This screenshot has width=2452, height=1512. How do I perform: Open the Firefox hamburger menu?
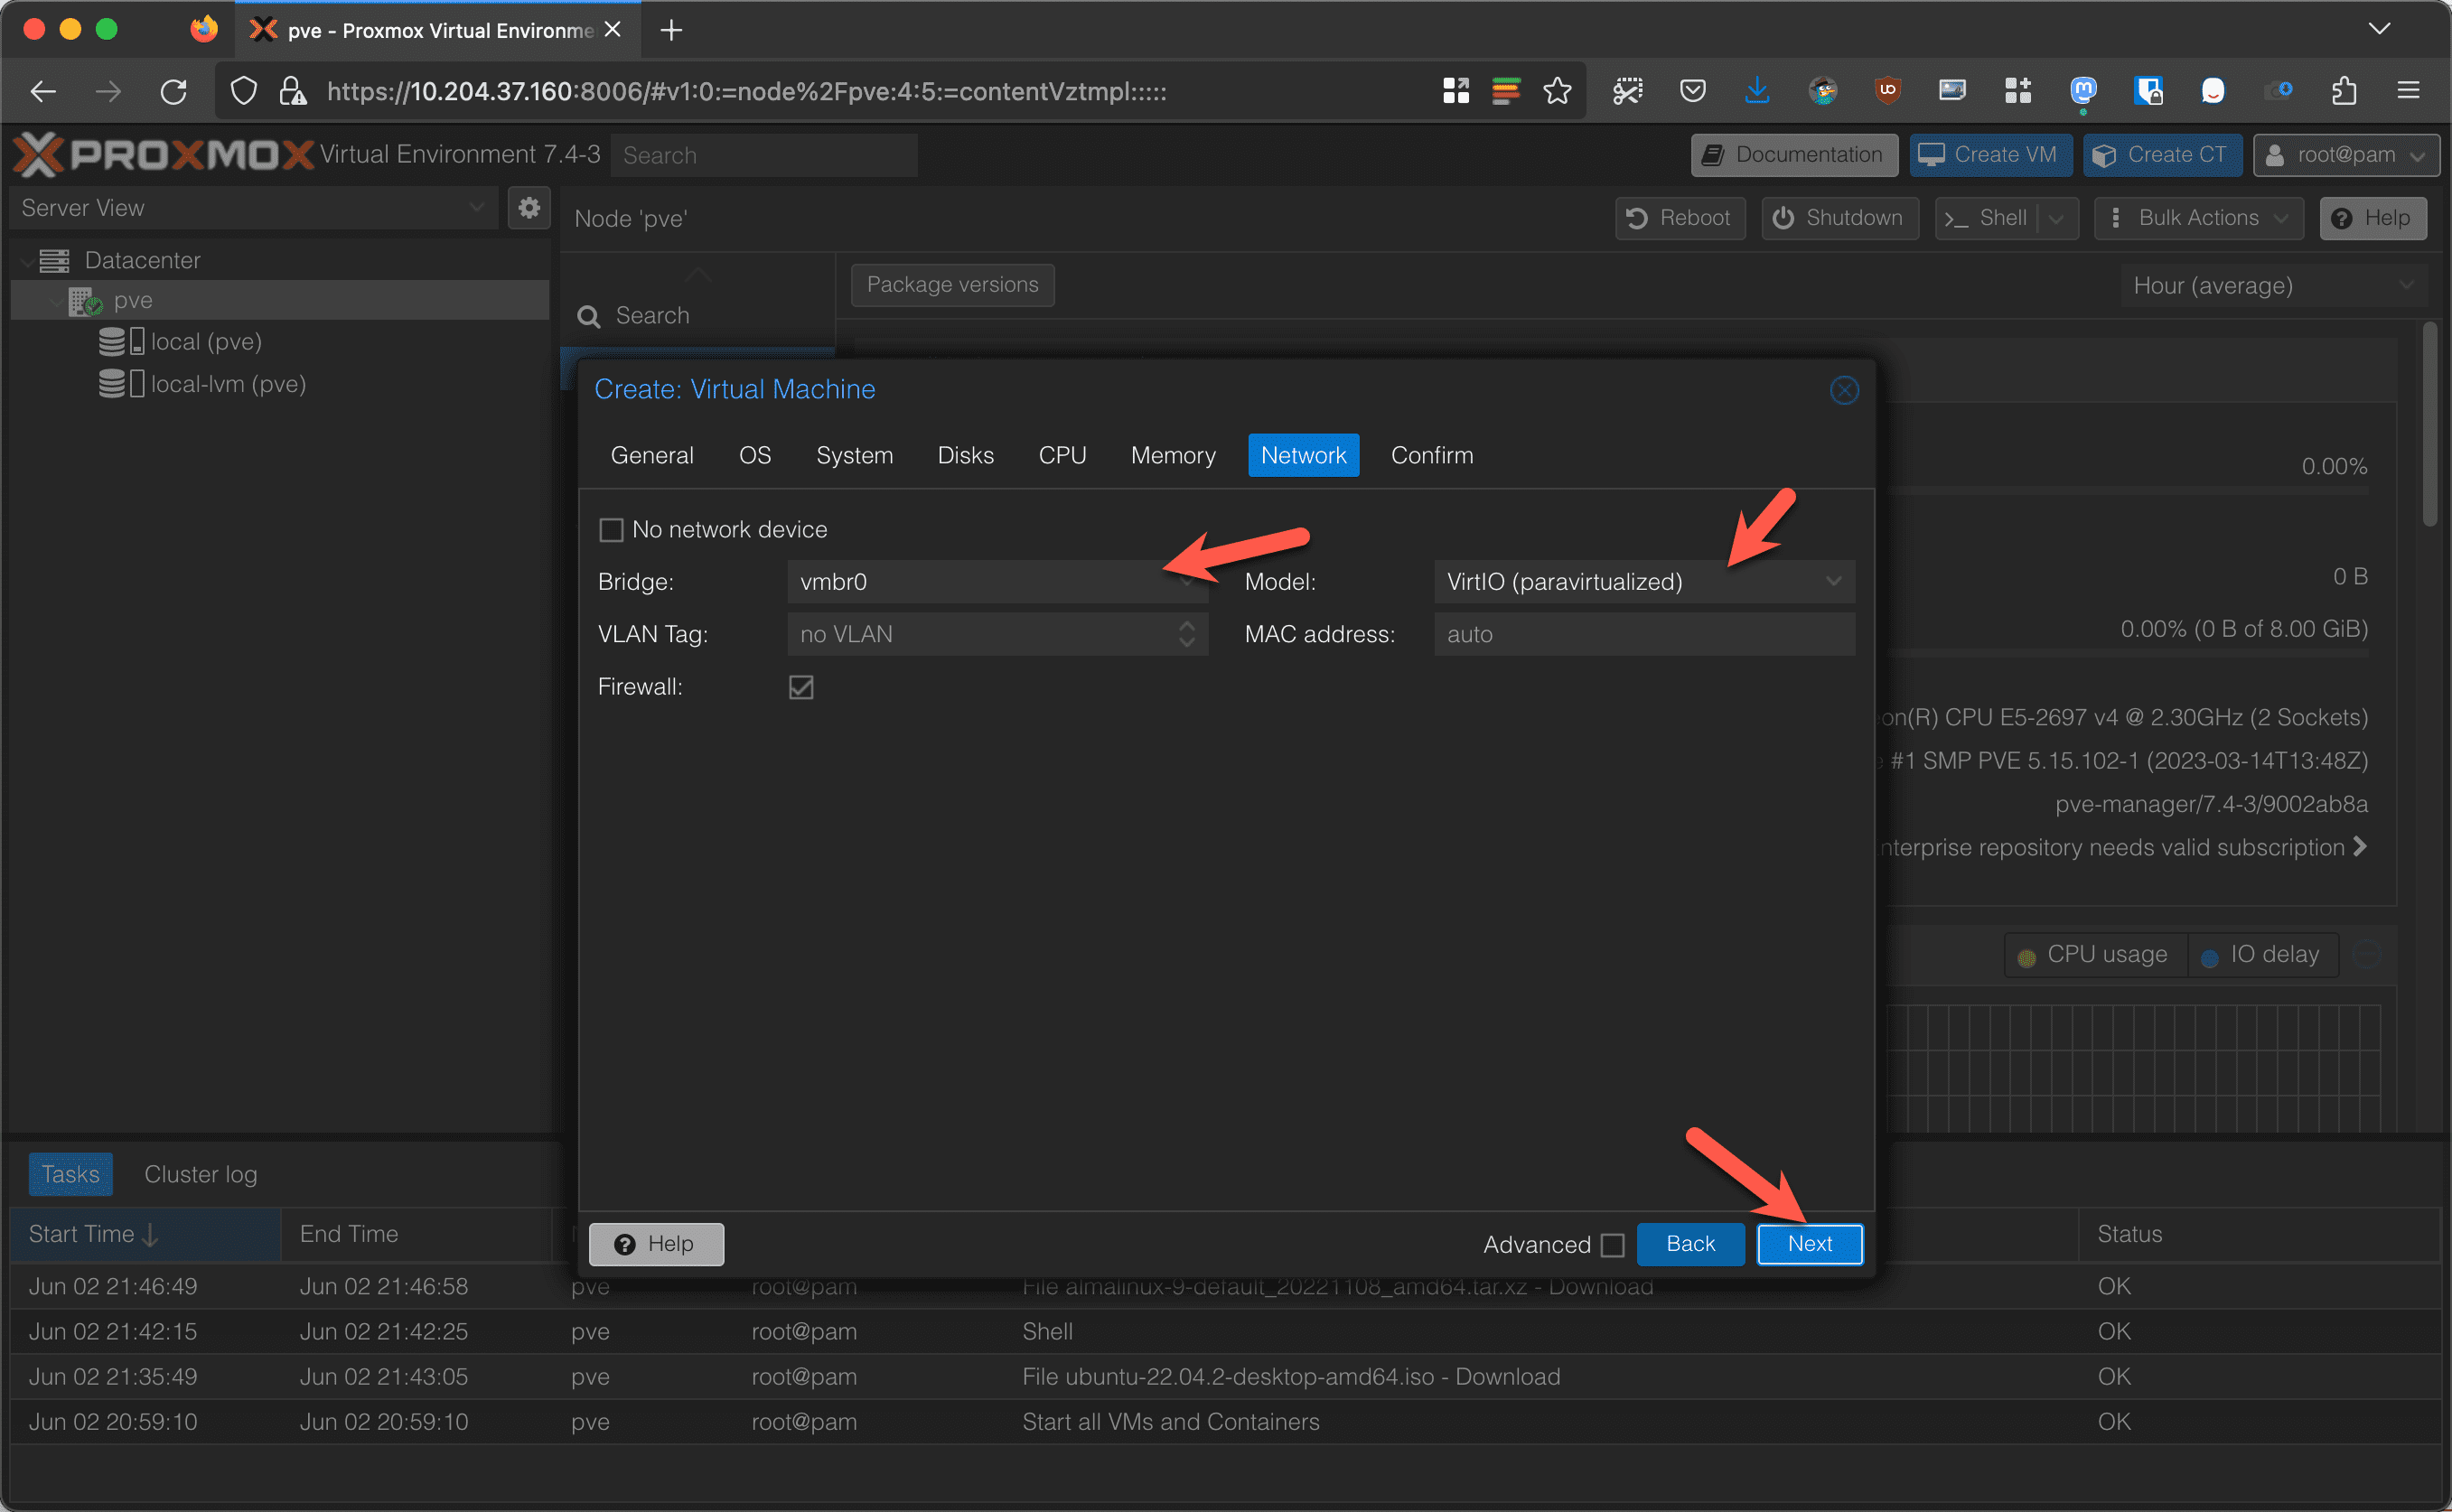pyautogui.click(x=2409, y=91)
